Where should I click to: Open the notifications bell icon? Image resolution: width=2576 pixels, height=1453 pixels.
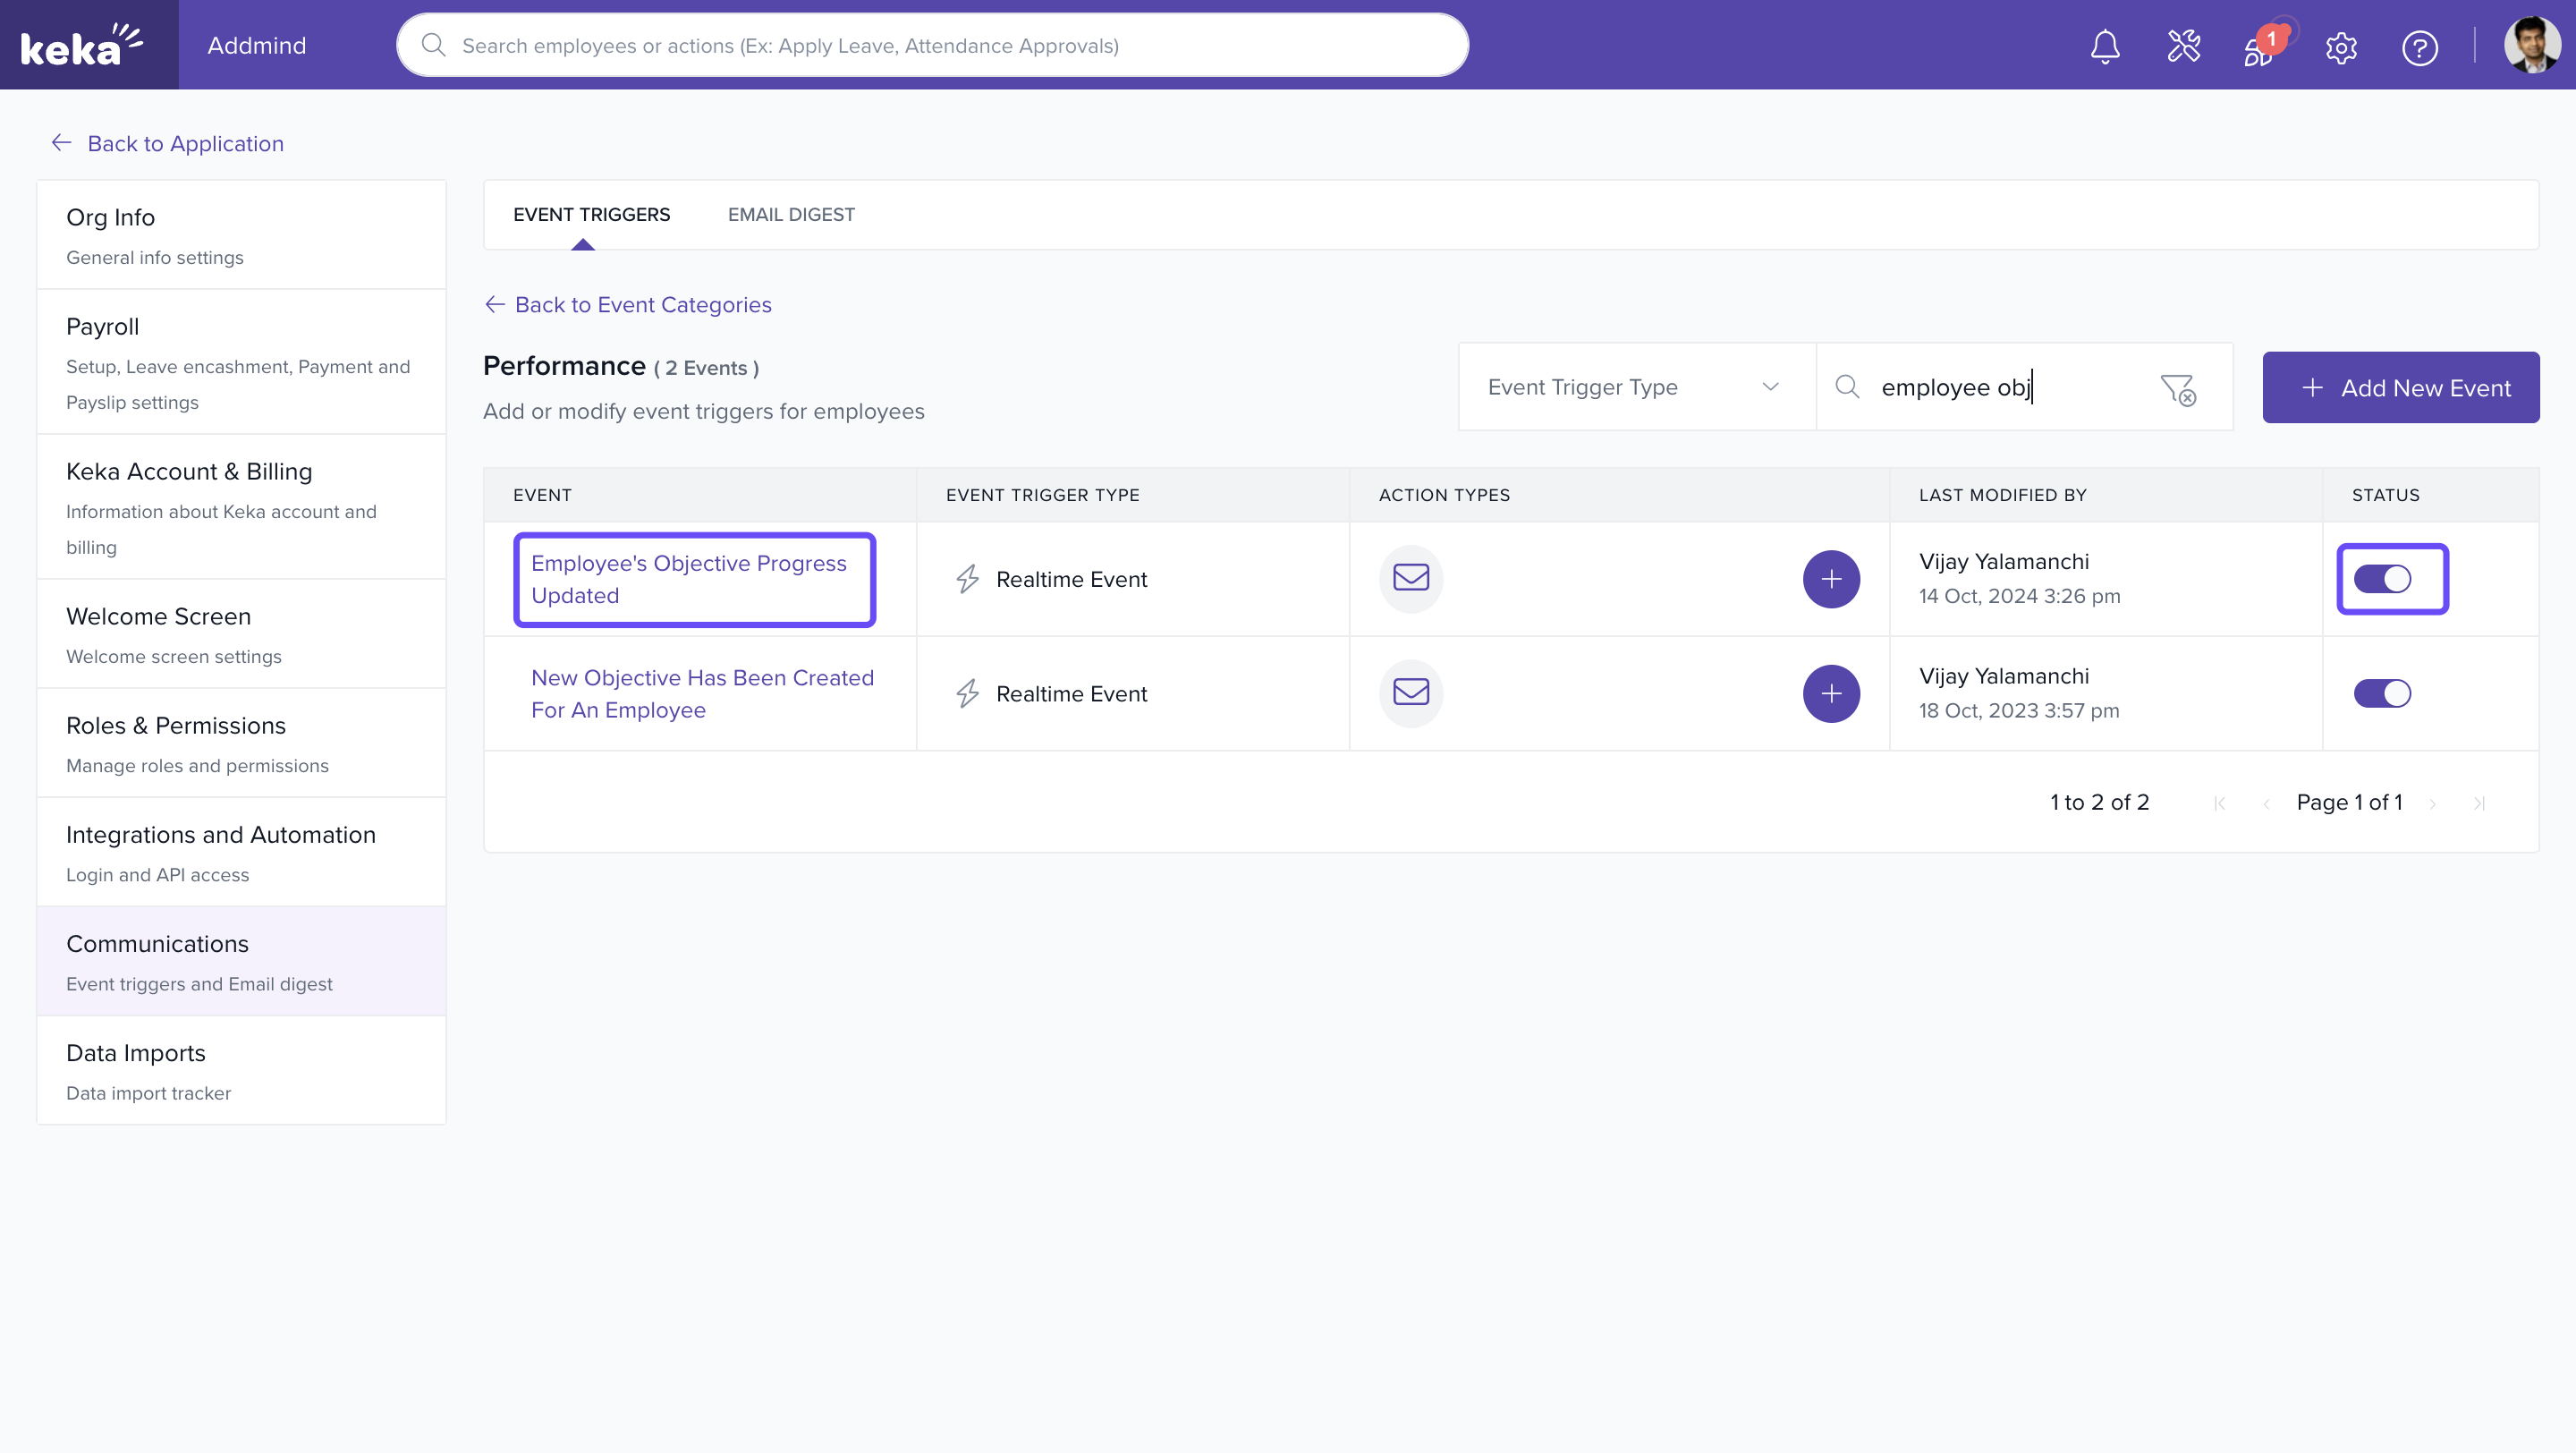coord(2105,46)
